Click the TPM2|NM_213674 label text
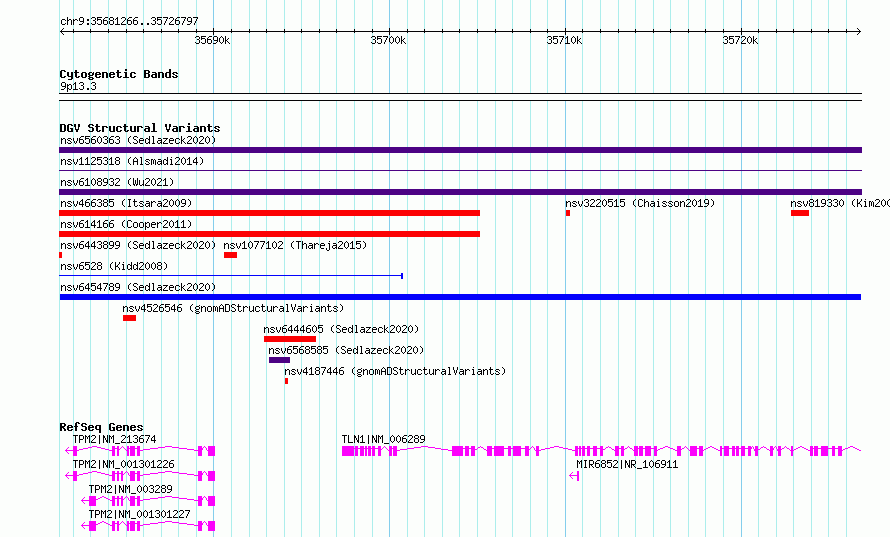This screenshot has width=890, height=537. 114,439
